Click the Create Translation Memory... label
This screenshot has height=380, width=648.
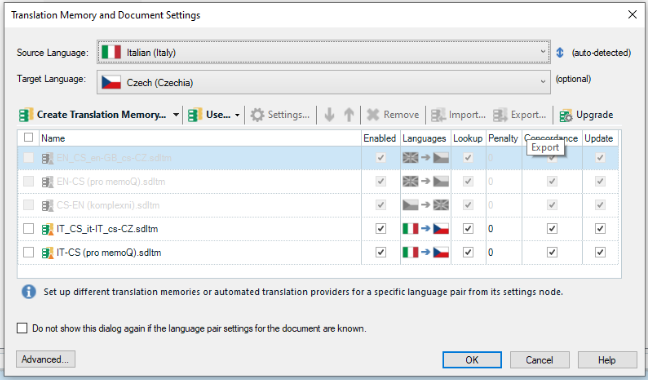click(x=102, y=114)
